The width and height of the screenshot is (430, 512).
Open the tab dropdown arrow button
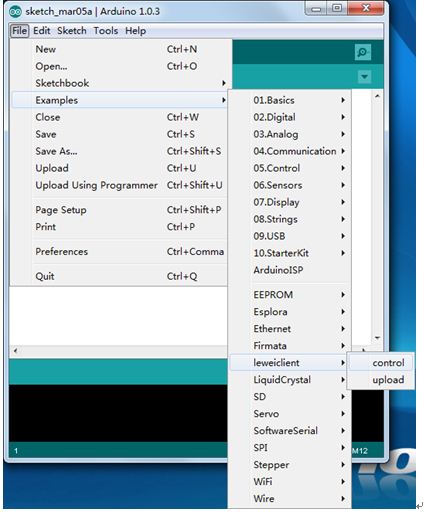364,77
